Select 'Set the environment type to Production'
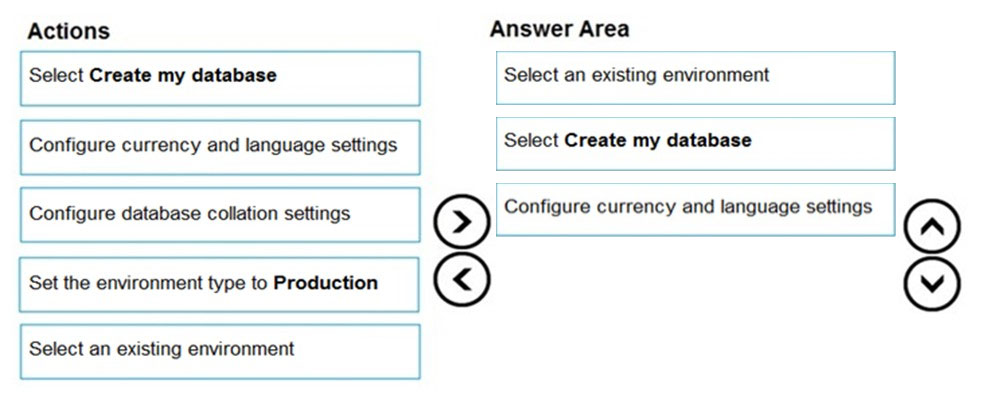The image size is (991, 403). tap(219, 284)
